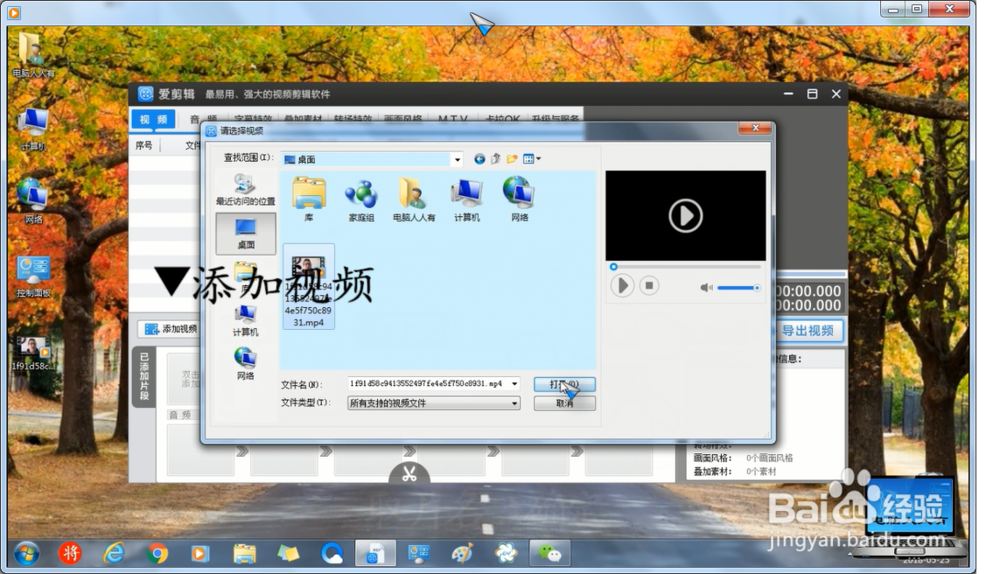This screenshot has width=1000, height=574.
Task: Open the 画面风格 tab
Action: [403, 119]
